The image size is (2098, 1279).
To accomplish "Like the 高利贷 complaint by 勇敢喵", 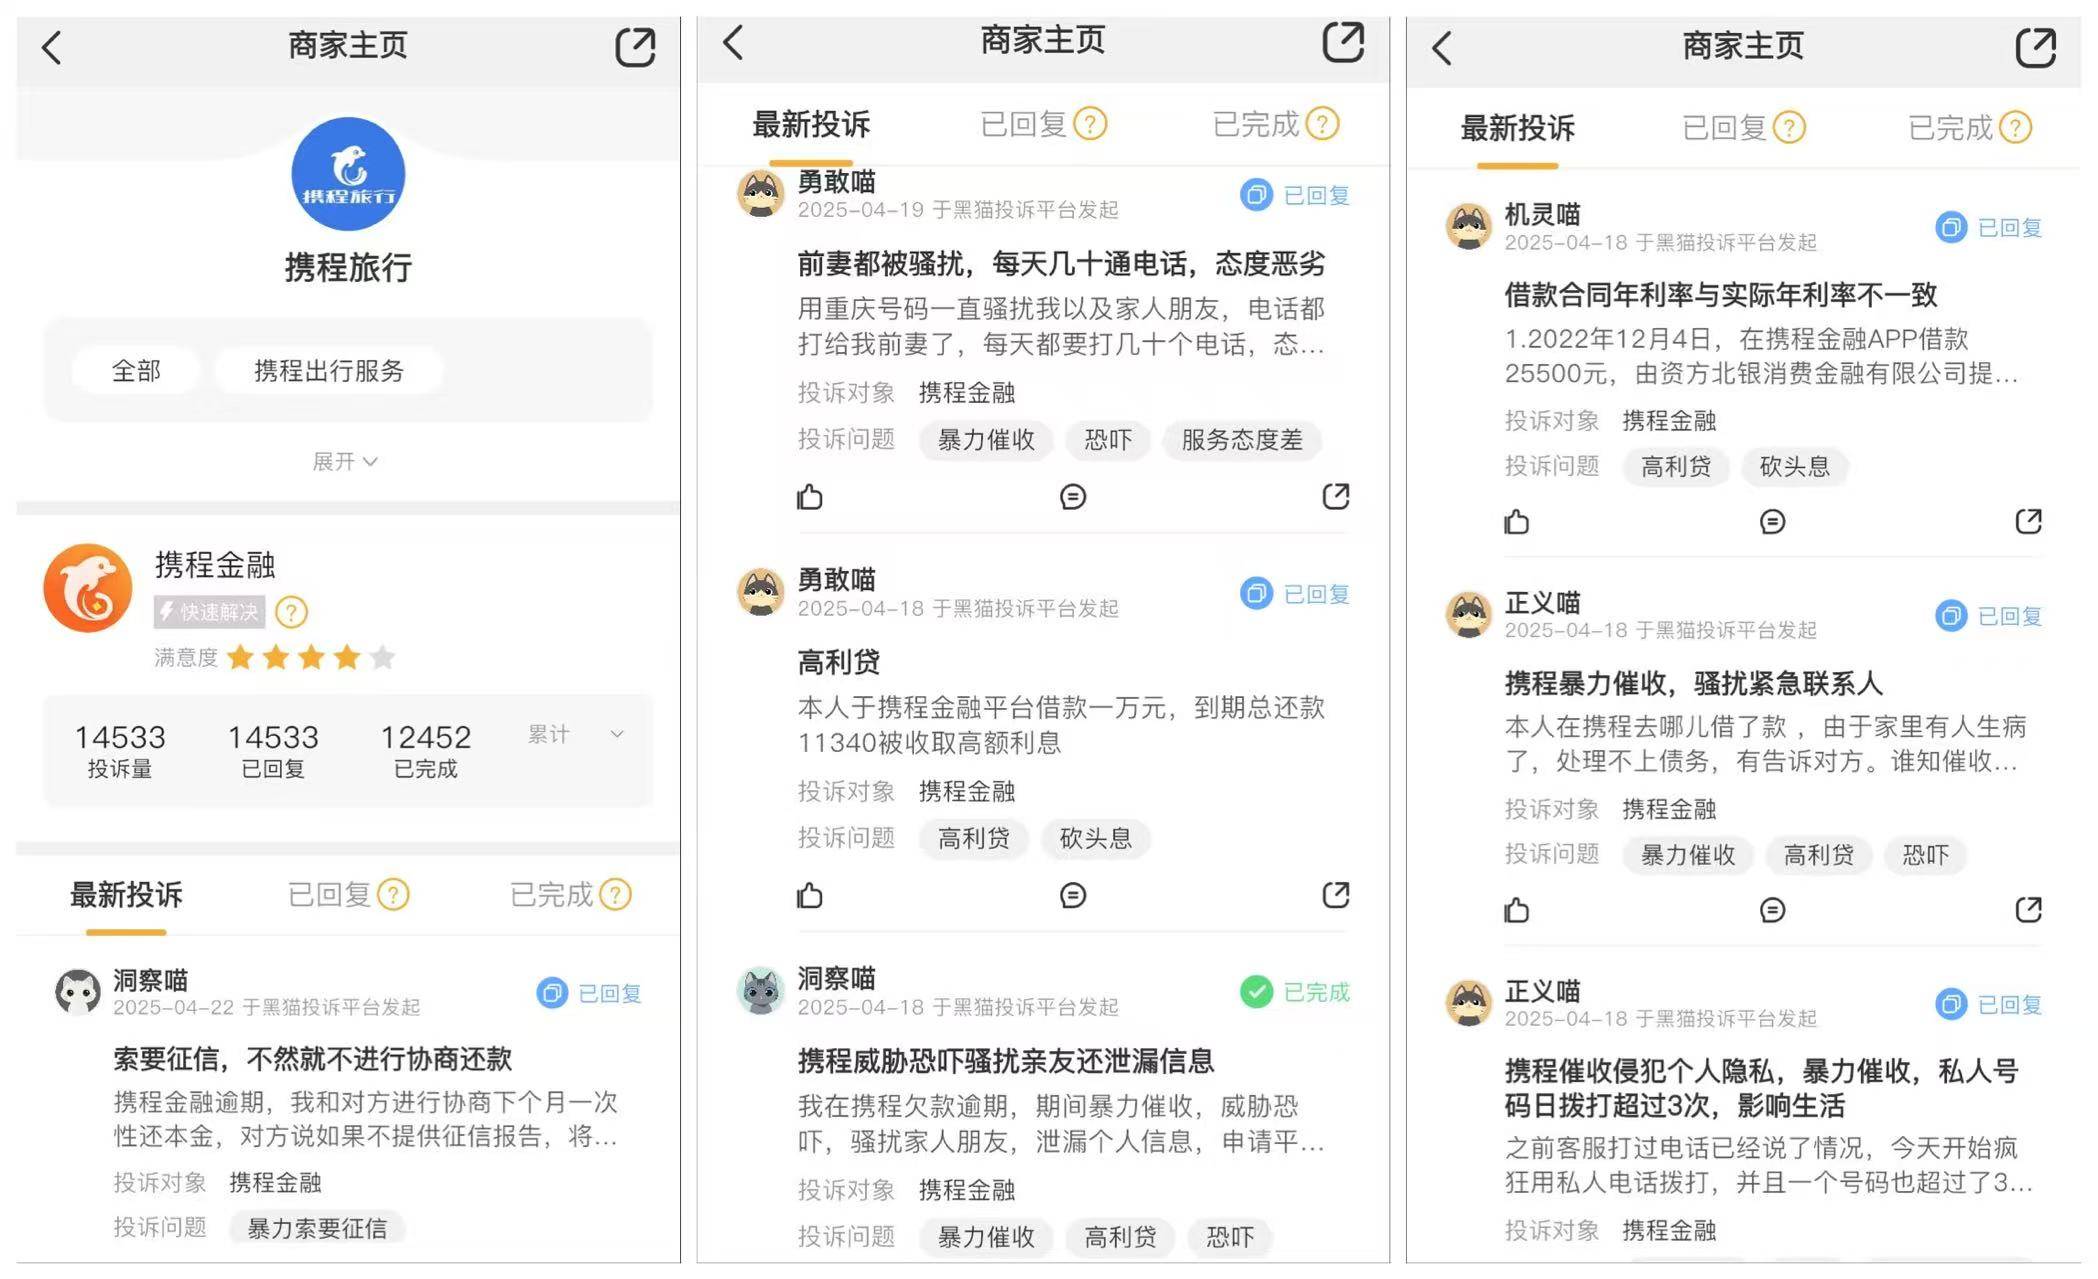I will (810, 895).
